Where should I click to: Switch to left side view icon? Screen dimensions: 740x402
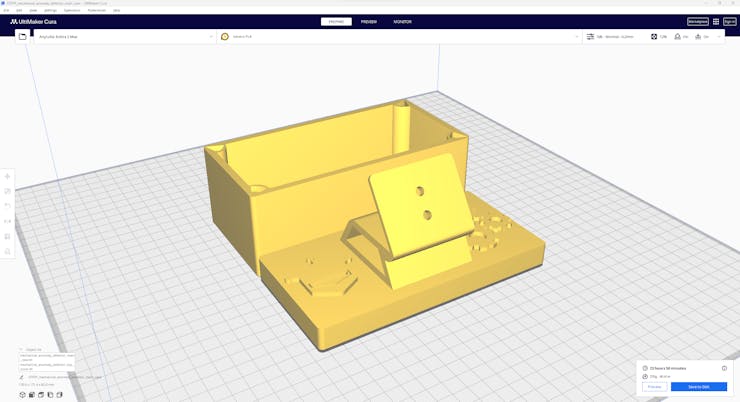[50, 395]
